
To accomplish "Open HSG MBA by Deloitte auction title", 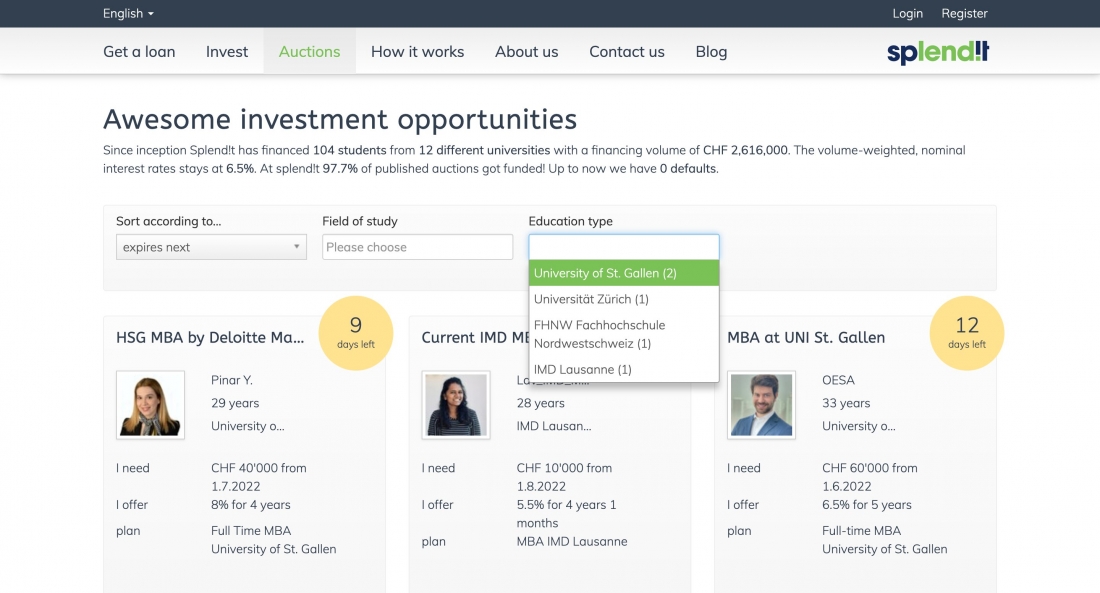I will [x=210, y=338].
